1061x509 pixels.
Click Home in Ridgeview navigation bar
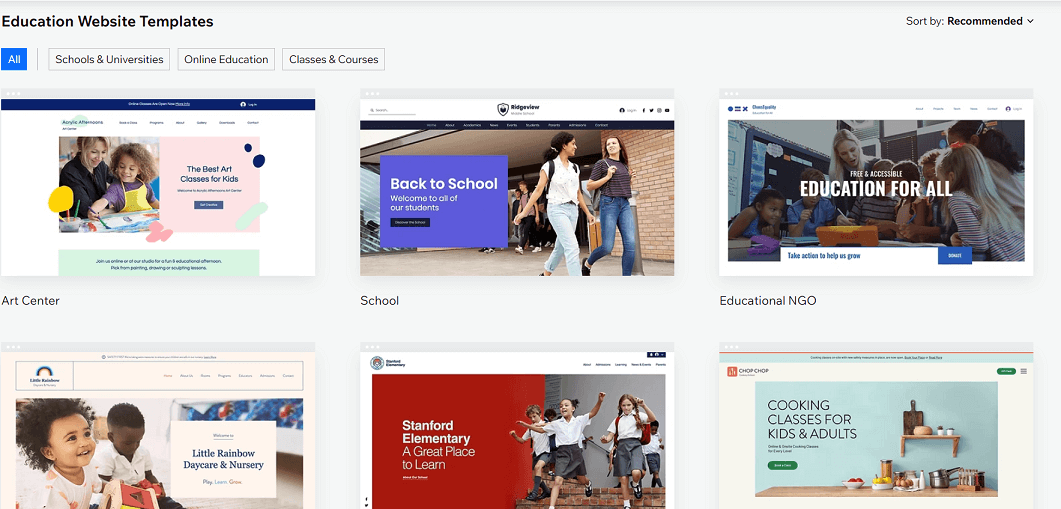pyautogui.click(x=431, y=125)
